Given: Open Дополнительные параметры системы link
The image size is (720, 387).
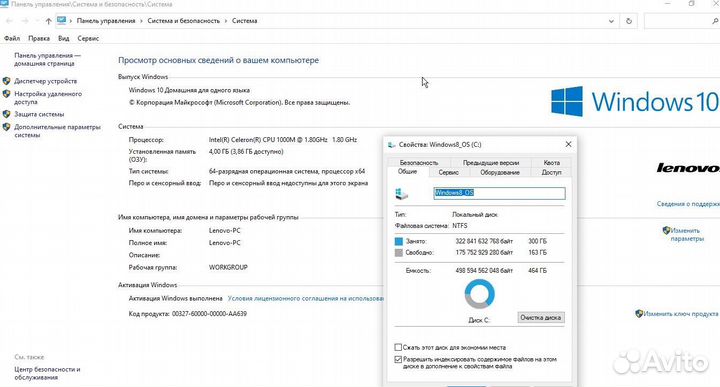Looking at the screenshot, I should [57, 131].
